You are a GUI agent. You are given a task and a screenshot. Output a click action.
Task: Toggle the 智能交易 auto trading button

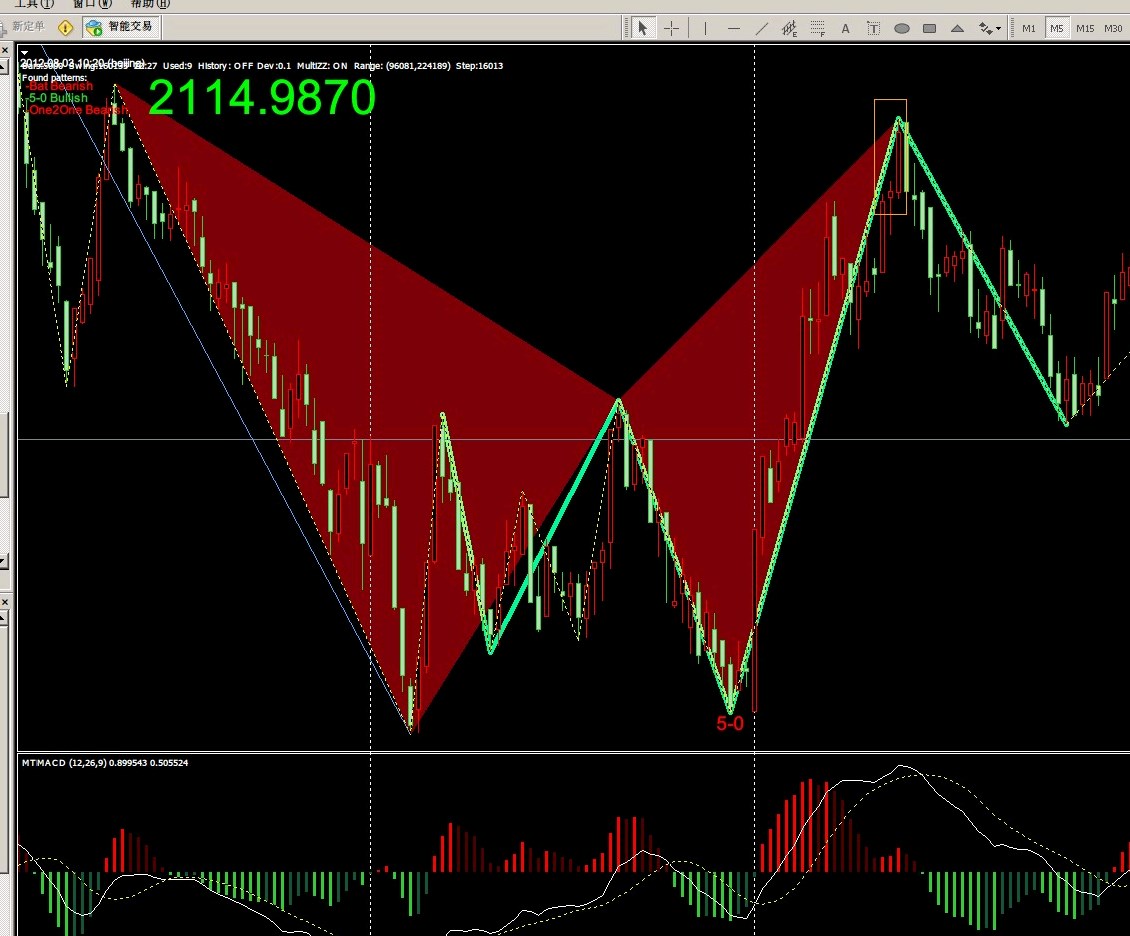pos(120,27)
